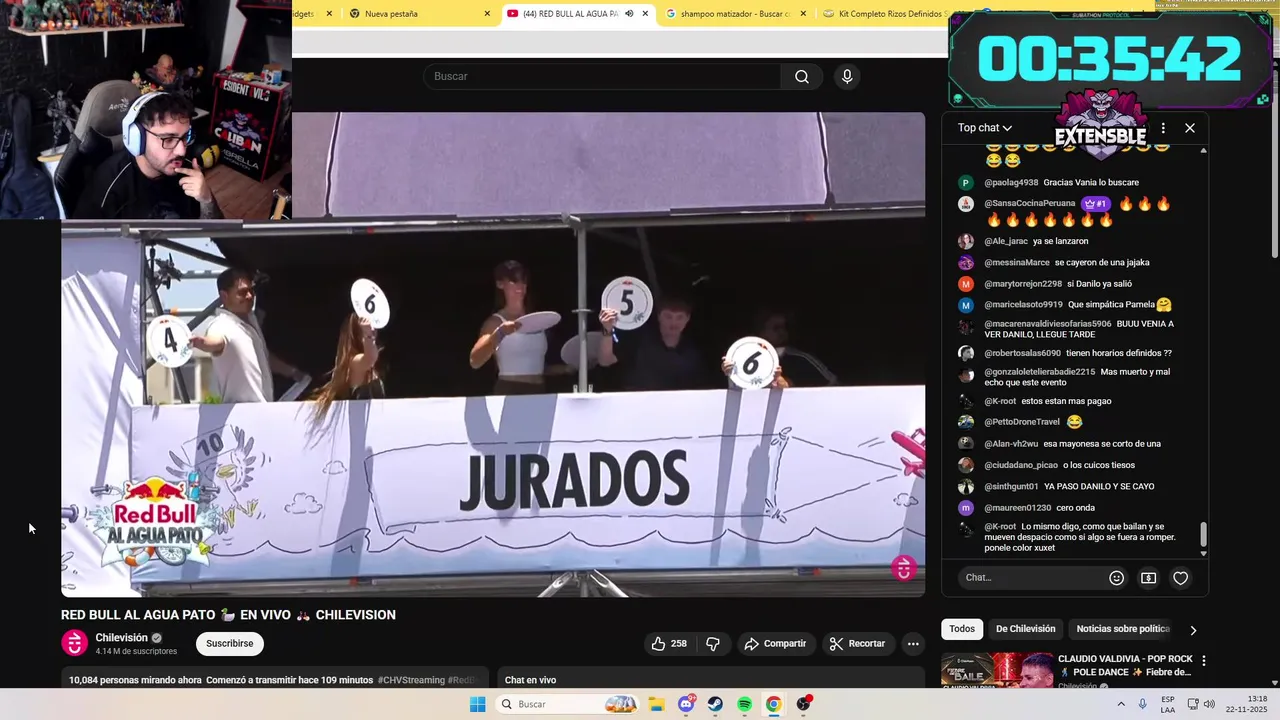This screenshot has width=1280, height=720.
Task: Send a heart reaction in chat
Action: click(x=1181, y=578)
